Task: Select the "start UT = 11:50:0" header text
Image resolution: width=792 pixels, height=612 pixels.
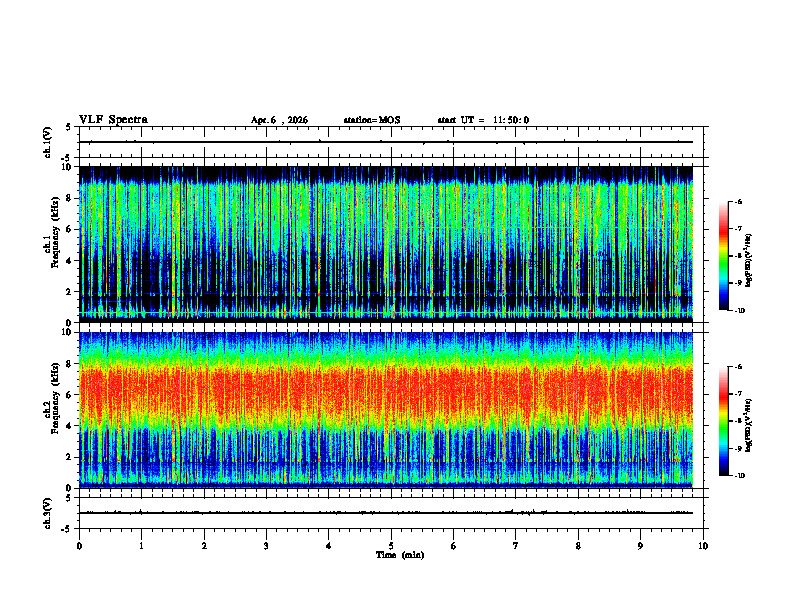Action: point(483,120)
